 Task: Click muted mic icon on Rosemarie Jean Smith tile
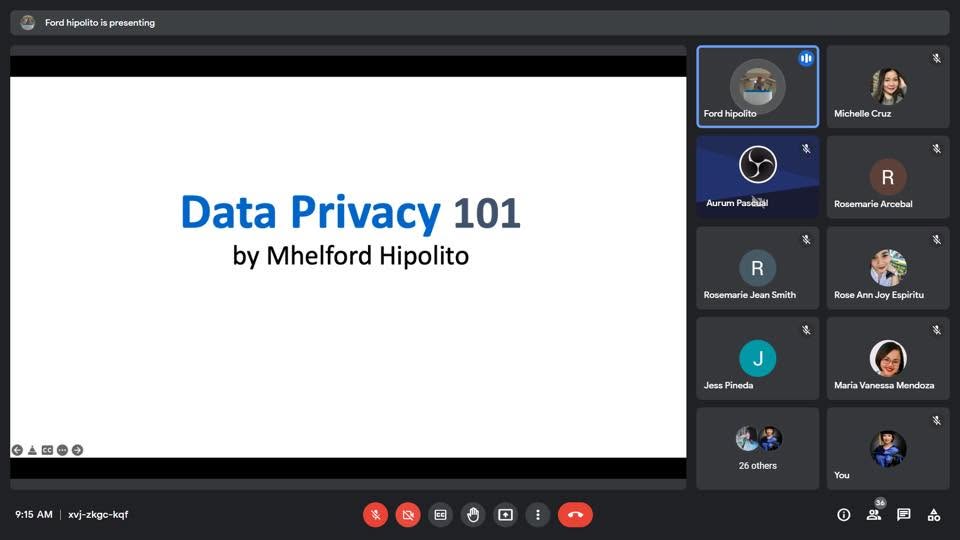(806, 239)
